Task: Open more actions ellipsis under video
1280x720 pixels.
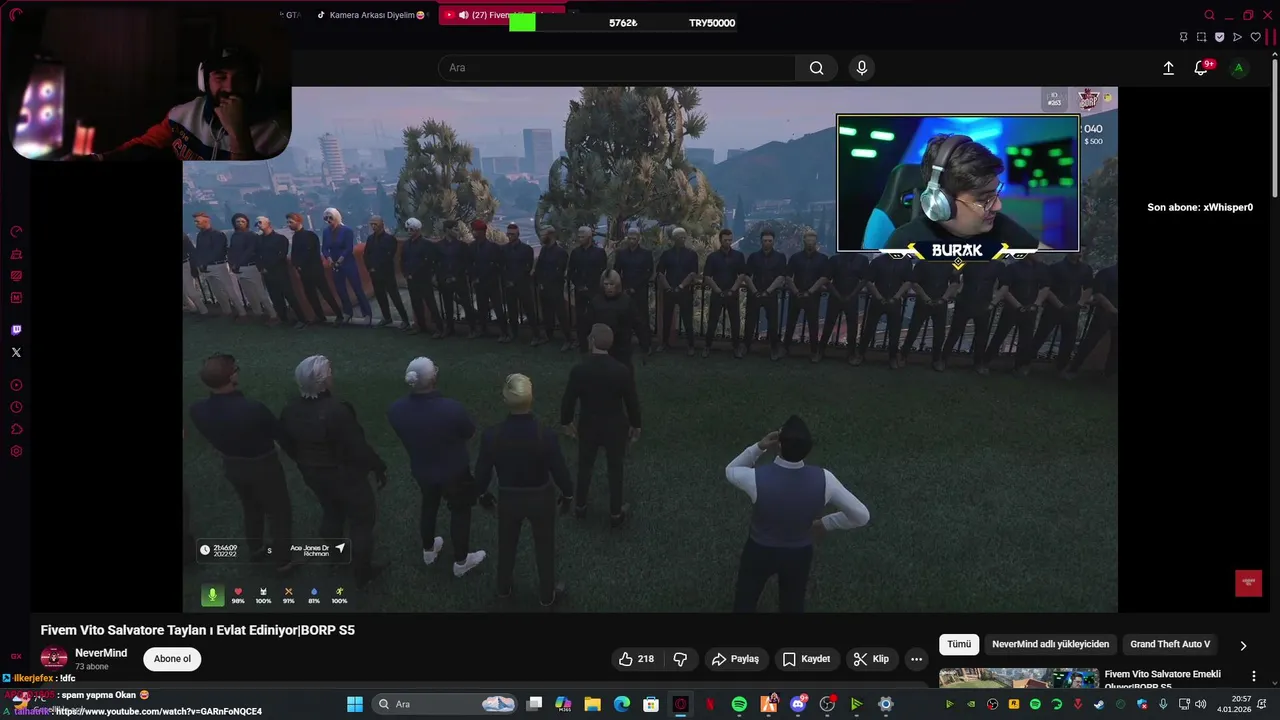Action: click(916, 659)
